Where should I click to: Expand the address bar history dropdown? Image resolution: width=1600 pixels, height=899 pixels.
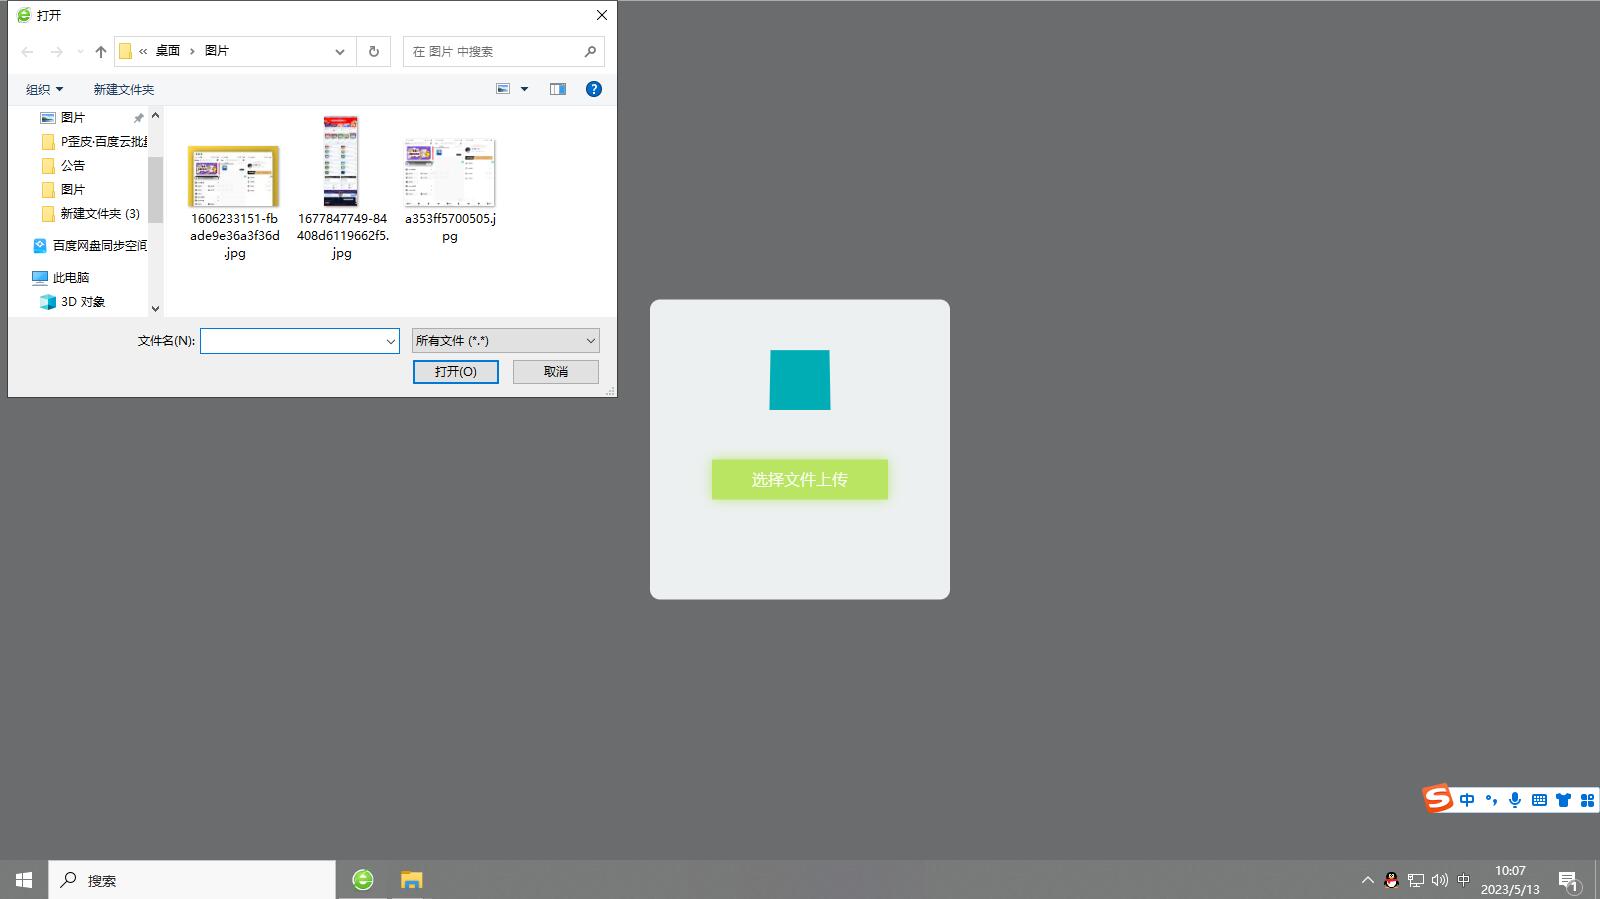pyautogui.click(x=340, y=52)
